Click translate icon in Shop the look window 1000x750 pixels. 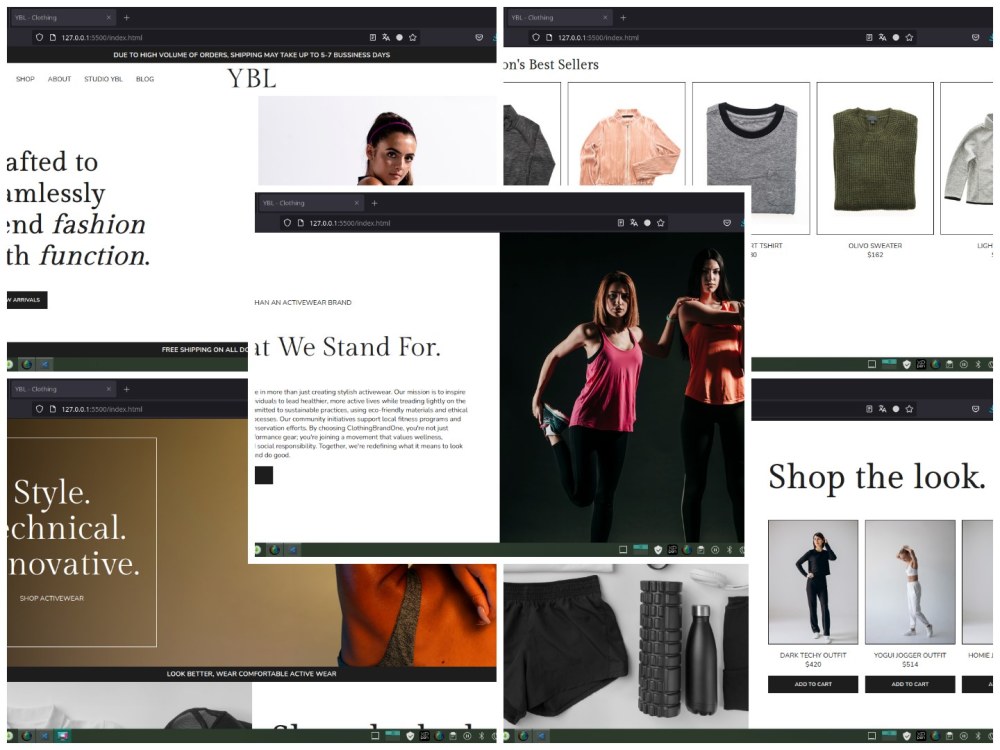tap(883, 409)
